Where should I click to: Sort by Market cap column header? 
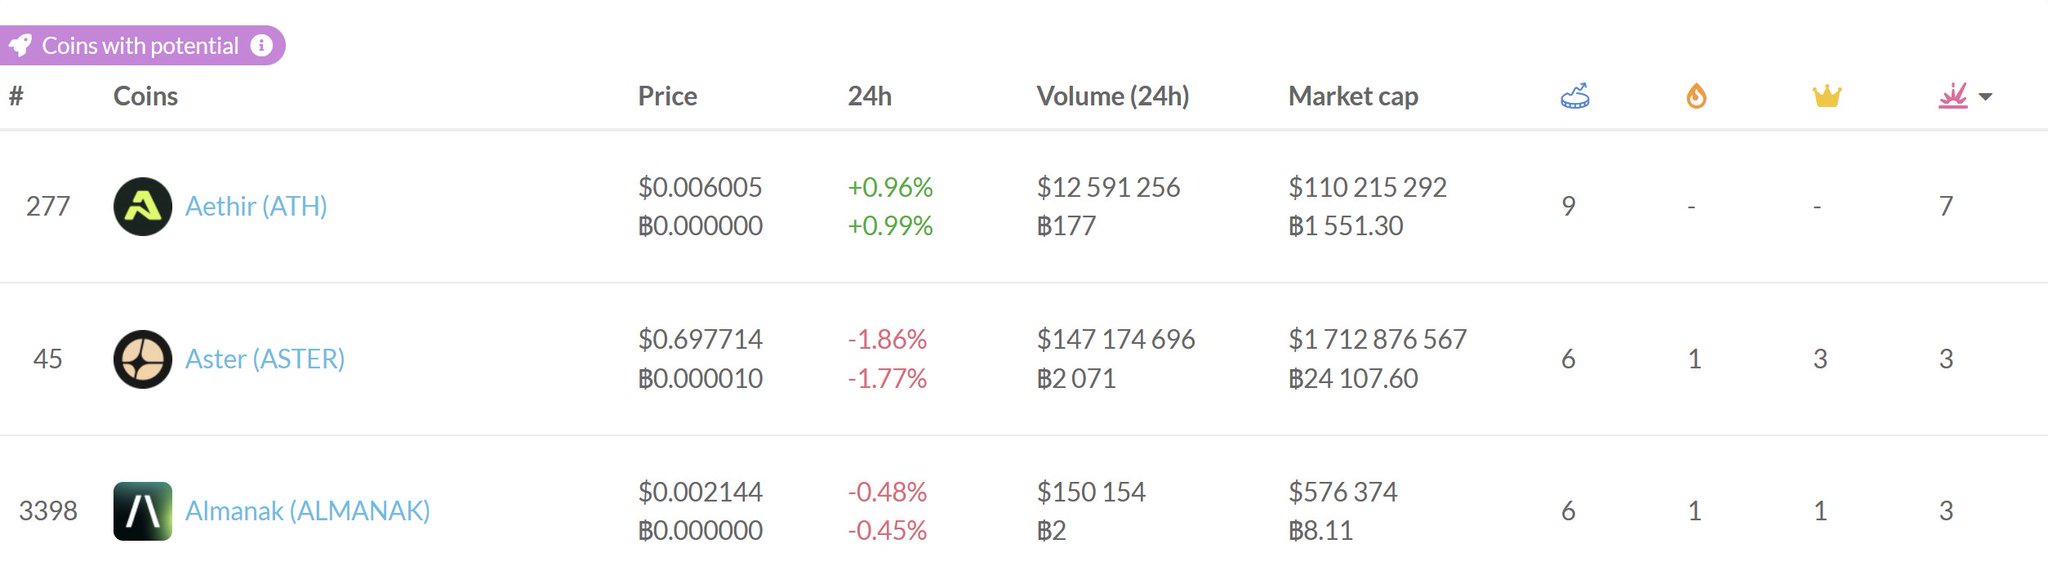(x=1352, y=96)
